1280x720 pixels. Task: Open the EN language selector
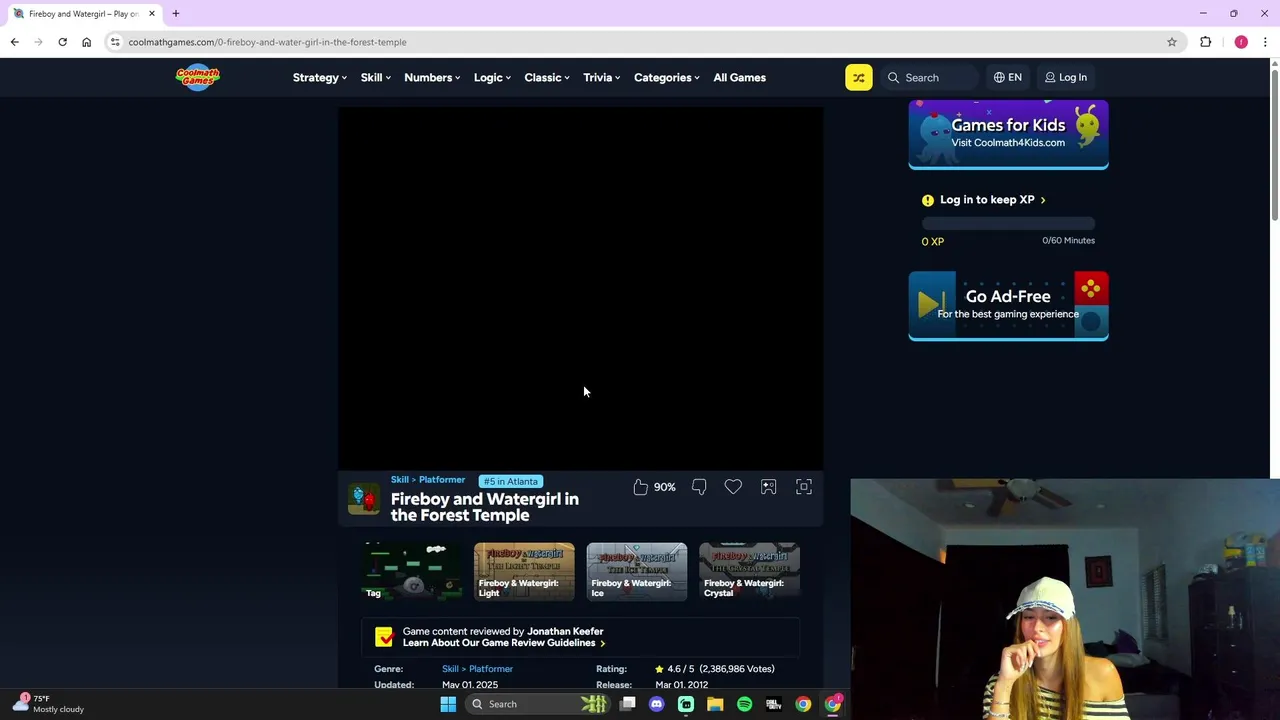tap(1007, 77)
